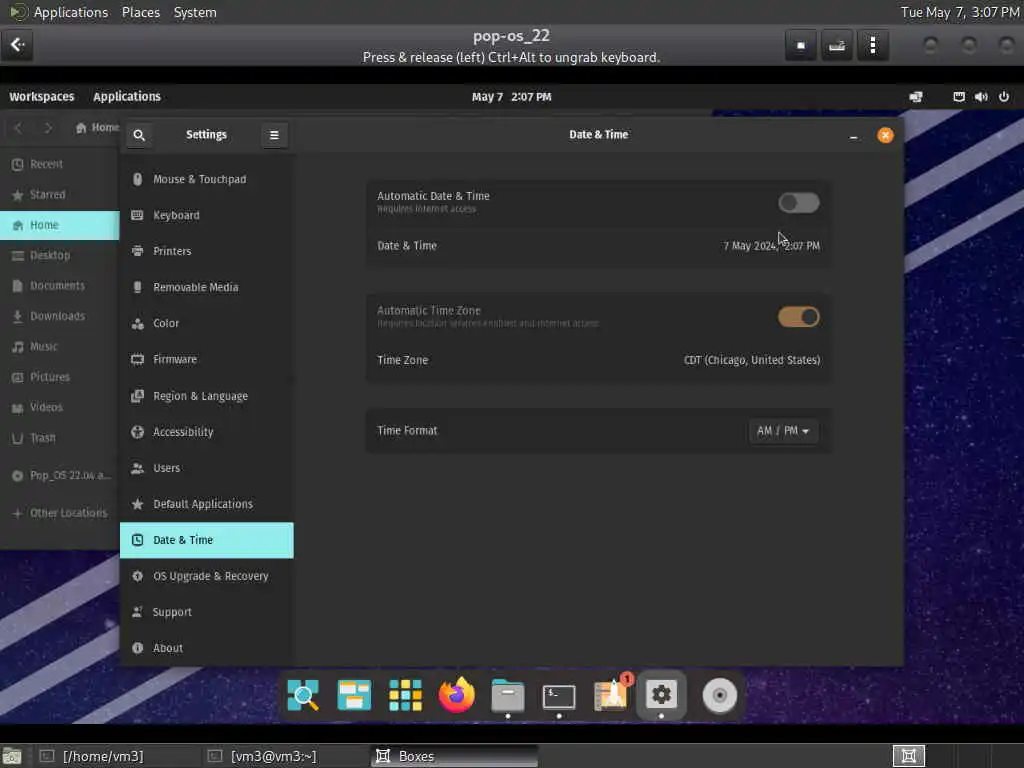
Task: Open the clipboard tray icon in top panel
Action: coord(959,97)
